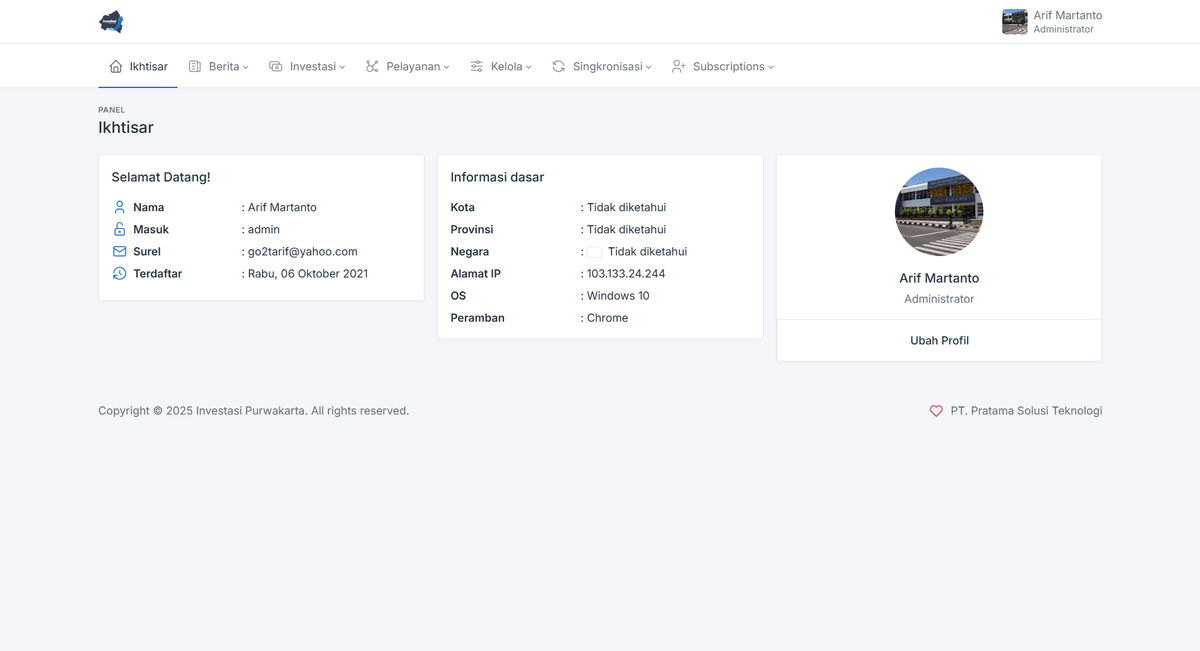Click the IP address 103.133.24.244

coord(626,273)
